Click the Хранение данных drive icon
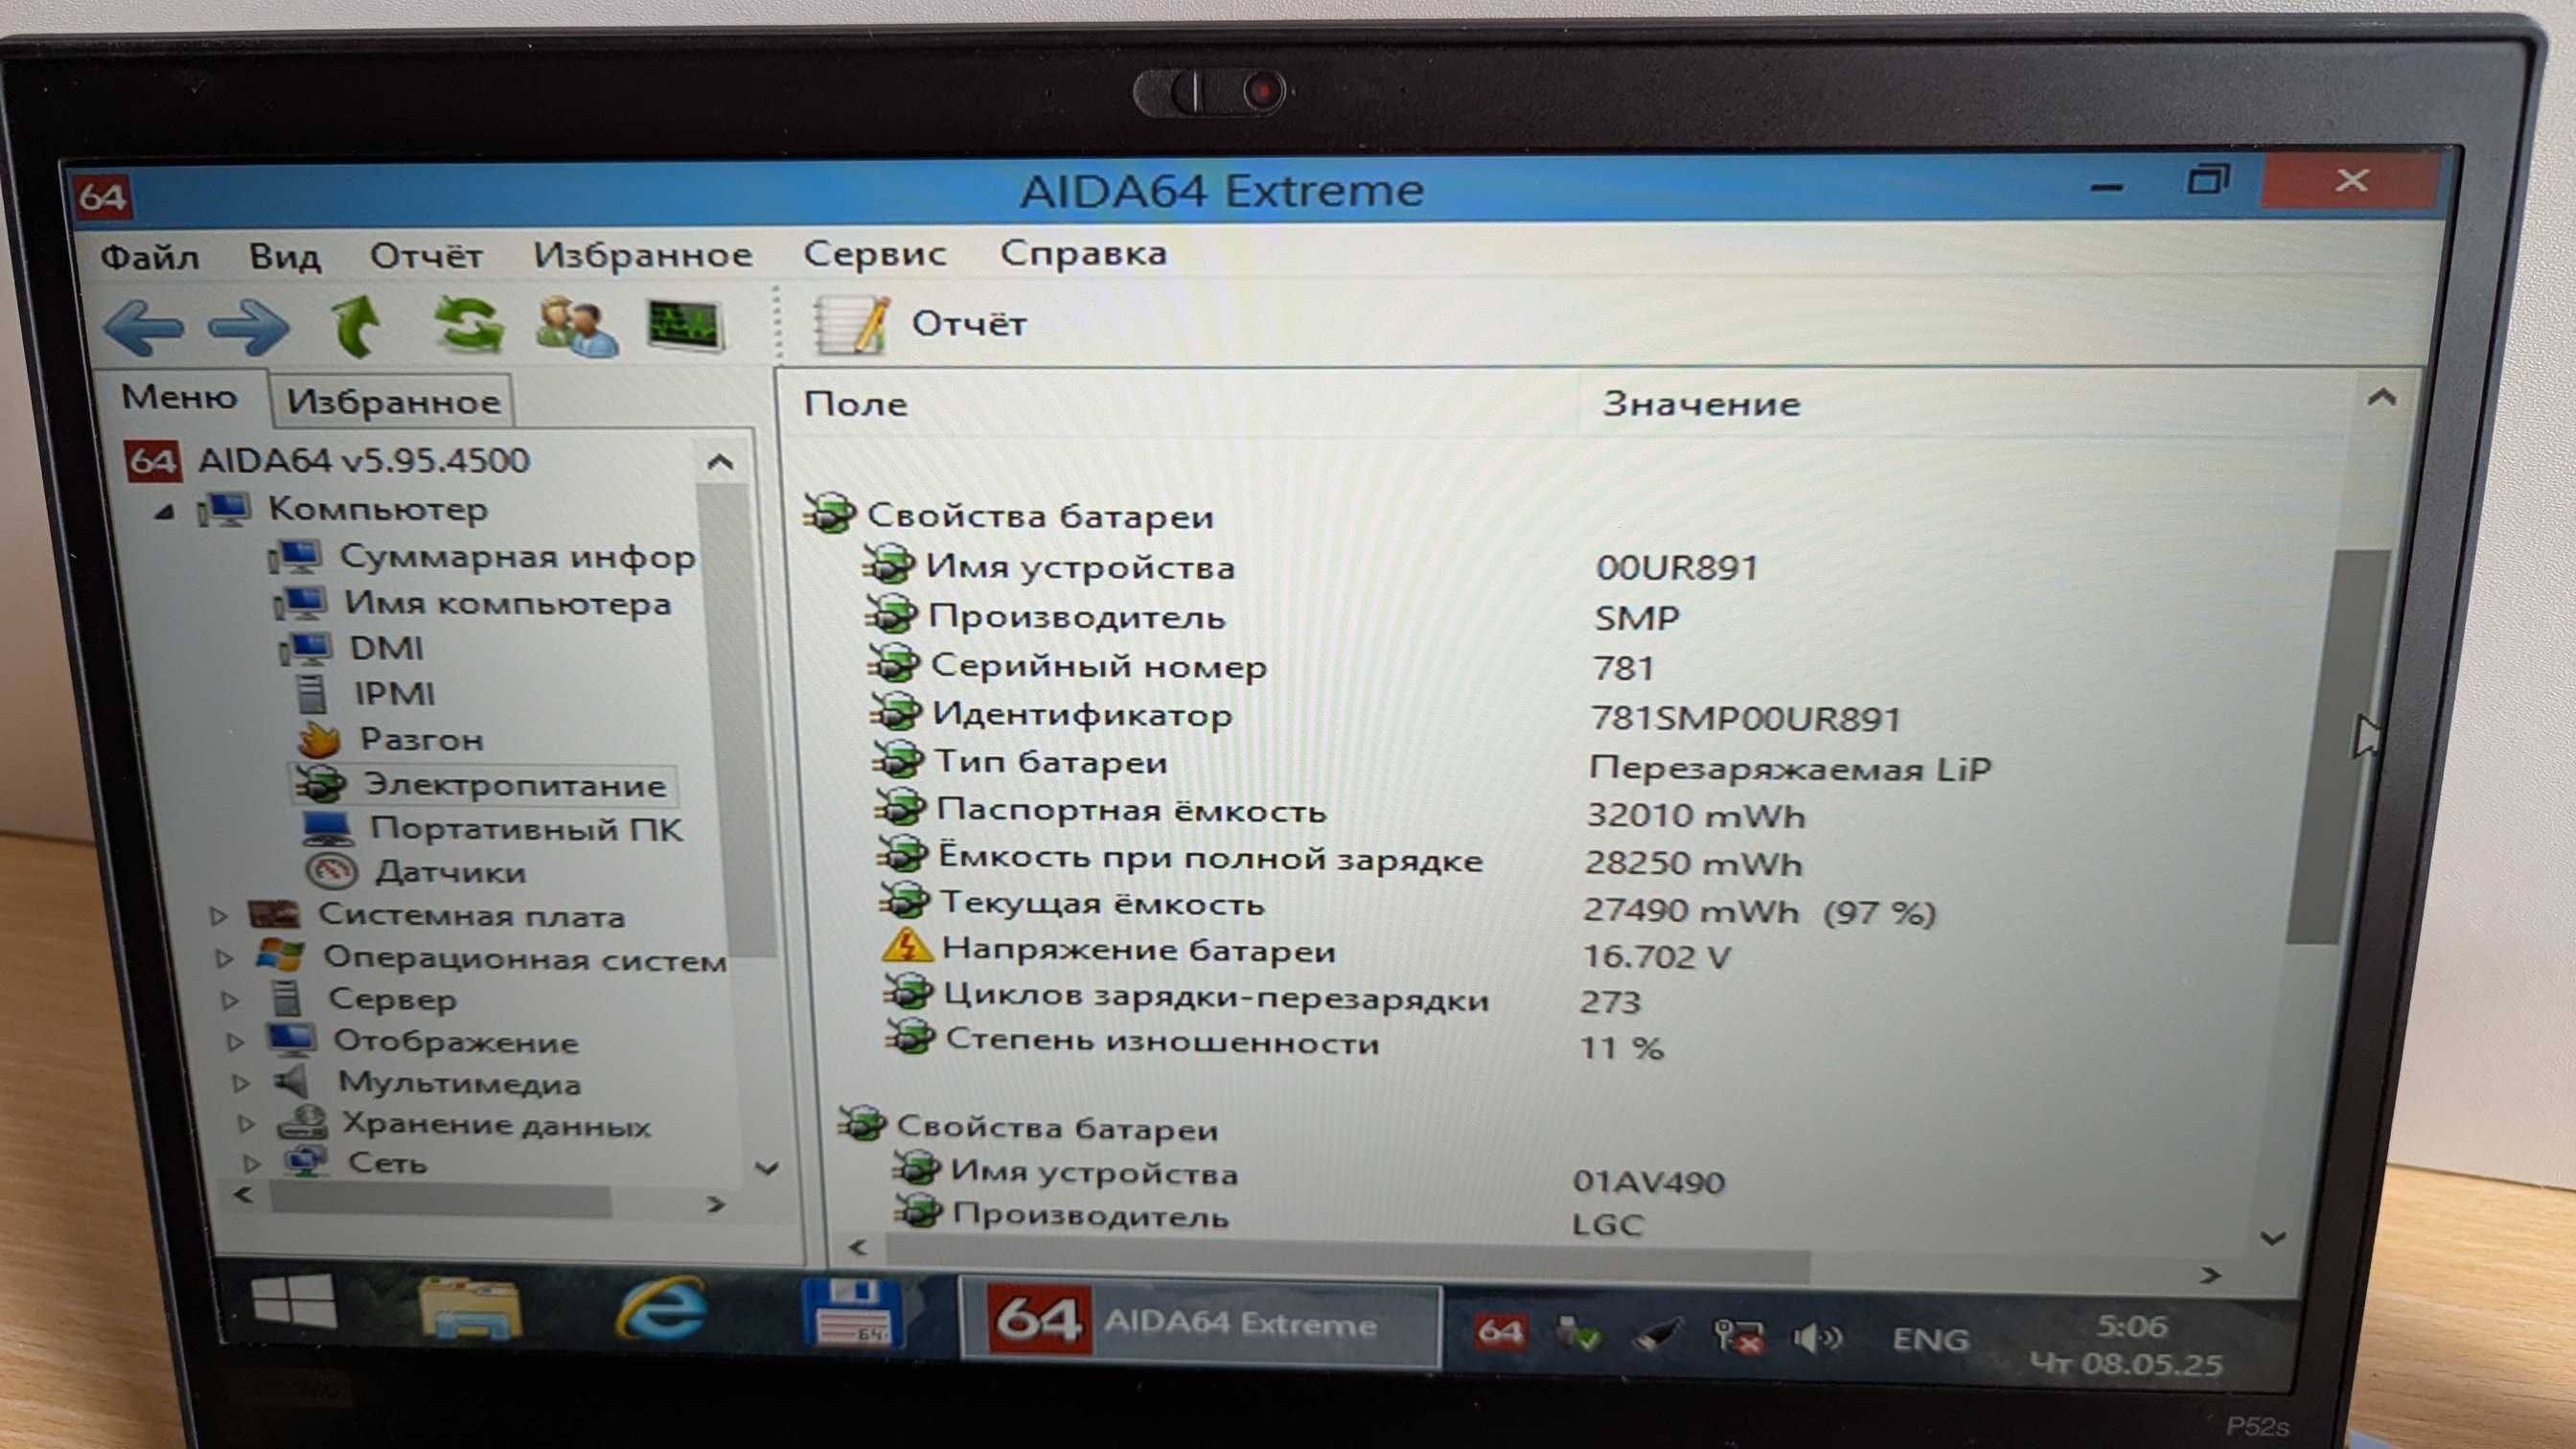 (302, 1122)
